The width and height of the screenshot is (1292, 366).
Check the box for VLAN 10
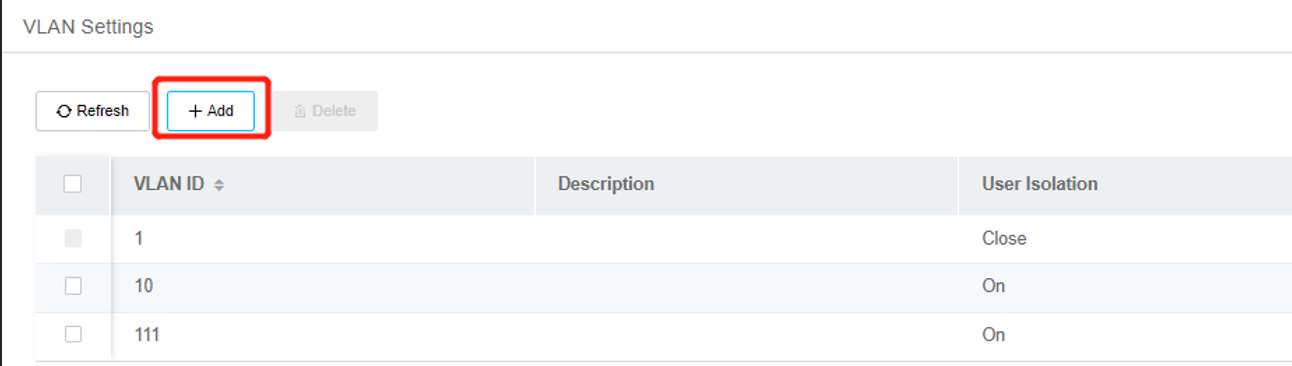pos(72,286)
